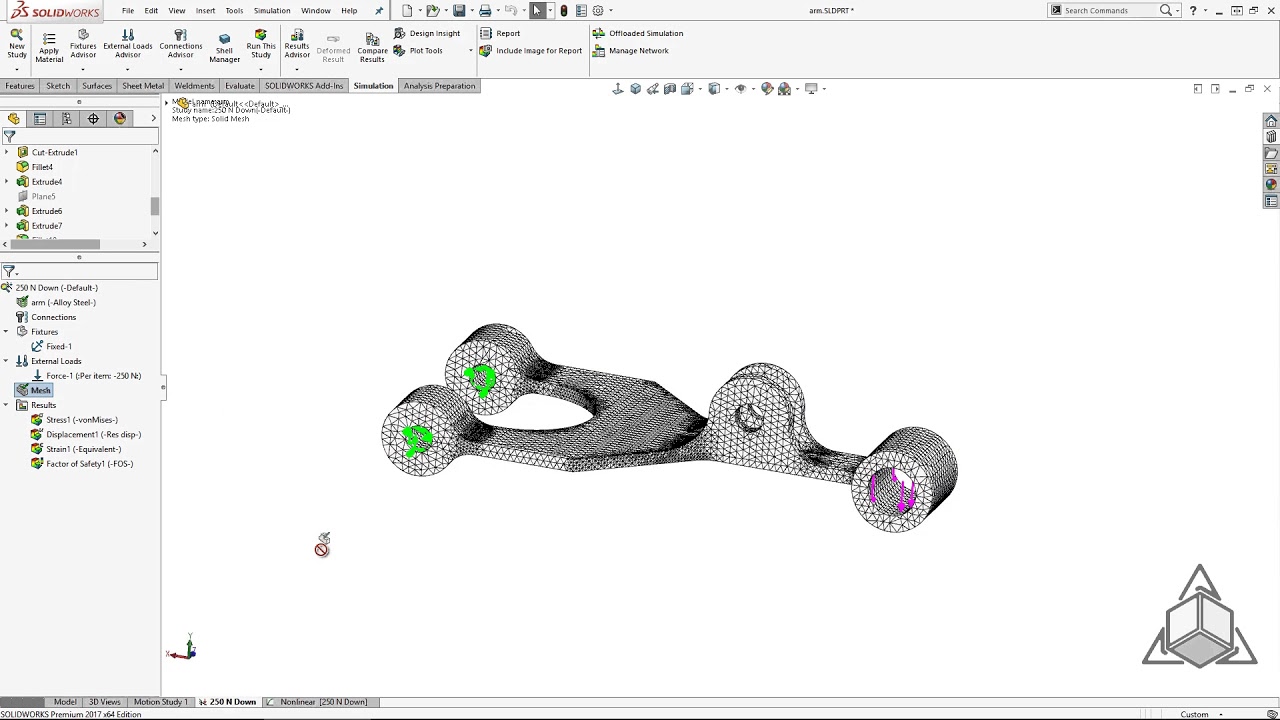Viewport: 1280px width, 720px height.
Task: Click the Task Pane home icon
Action: (1271, 121)
